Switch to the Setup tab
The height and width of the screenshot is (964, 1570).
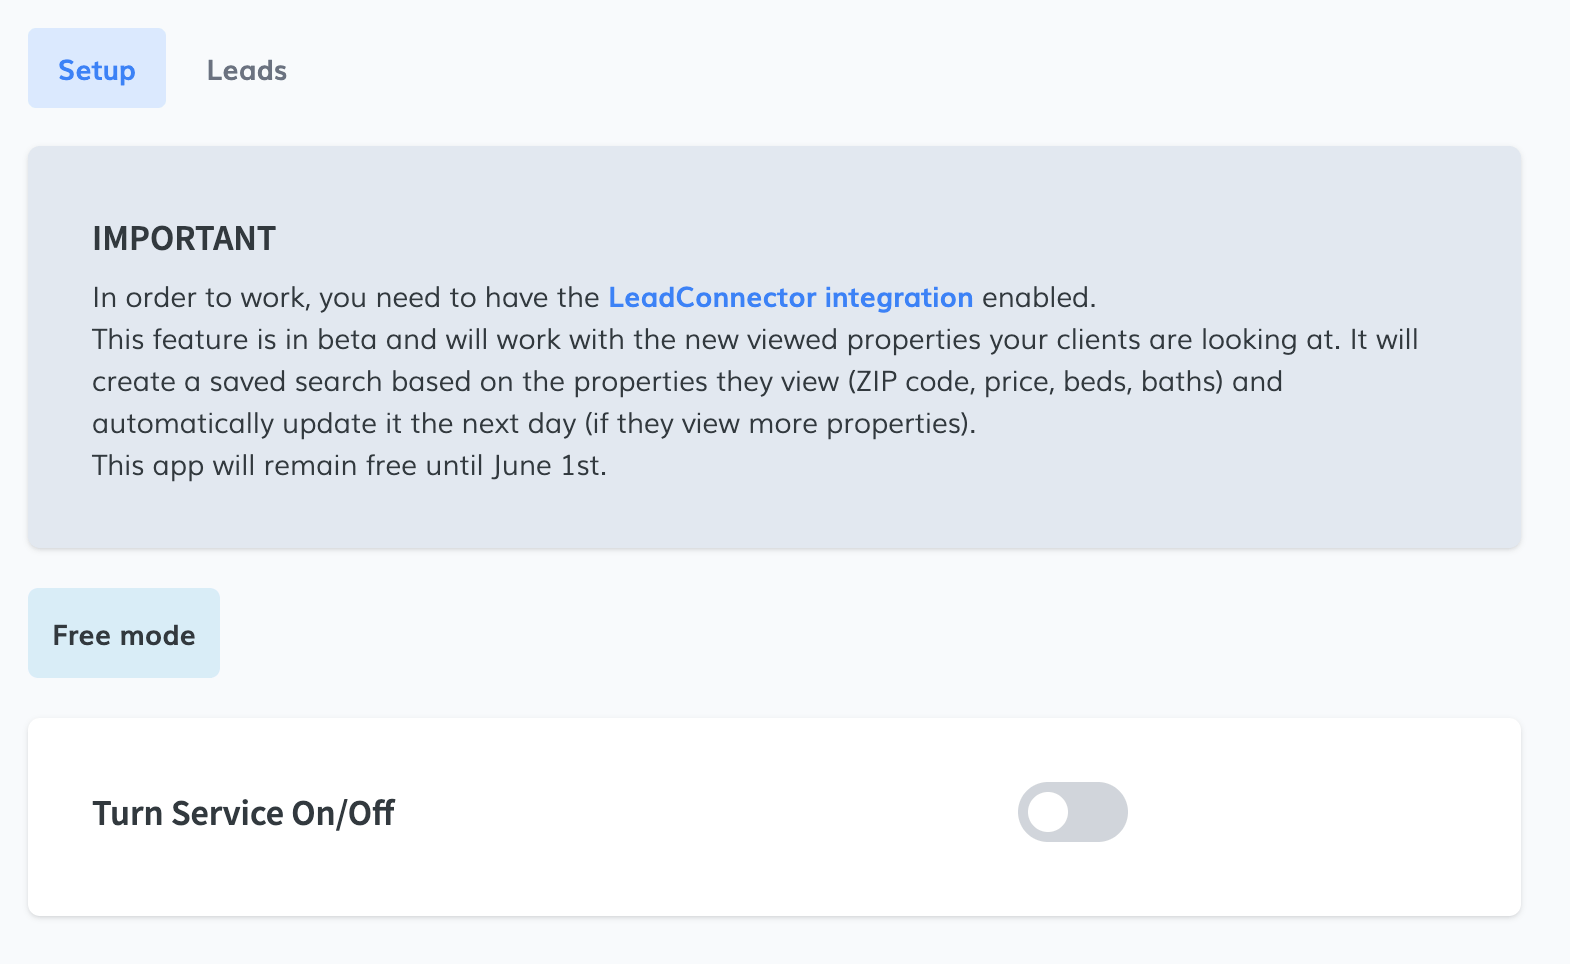[97, 70]
